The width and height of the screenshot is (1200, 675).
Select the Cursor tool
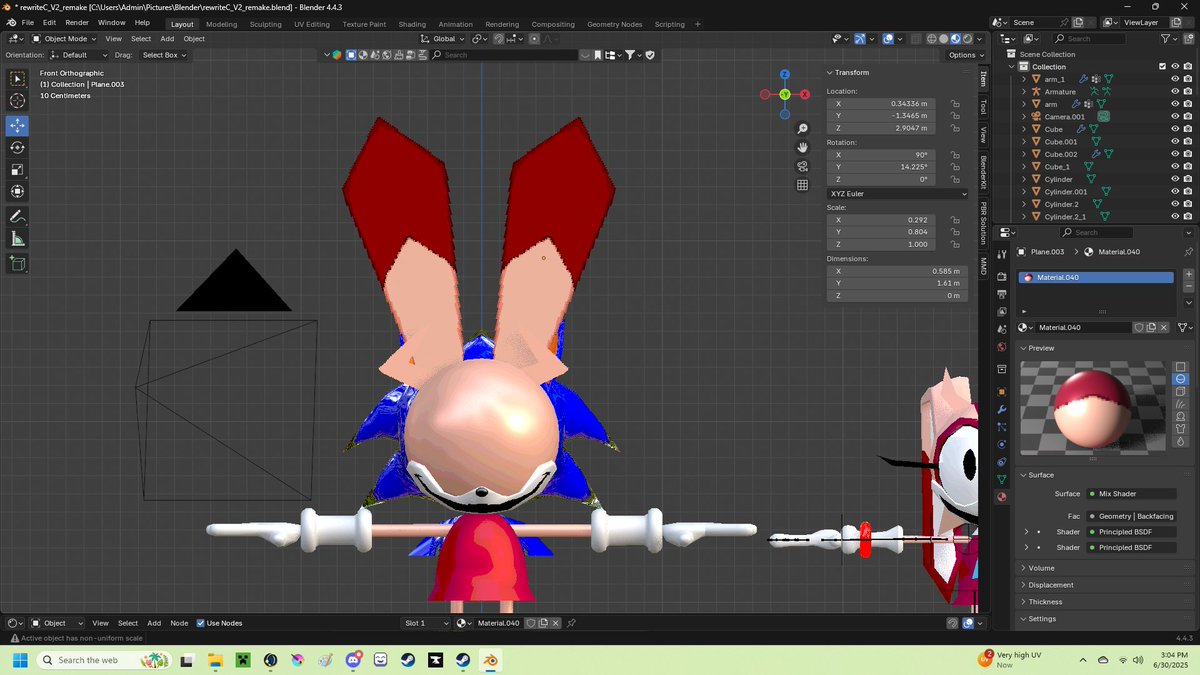click(18, 101)
